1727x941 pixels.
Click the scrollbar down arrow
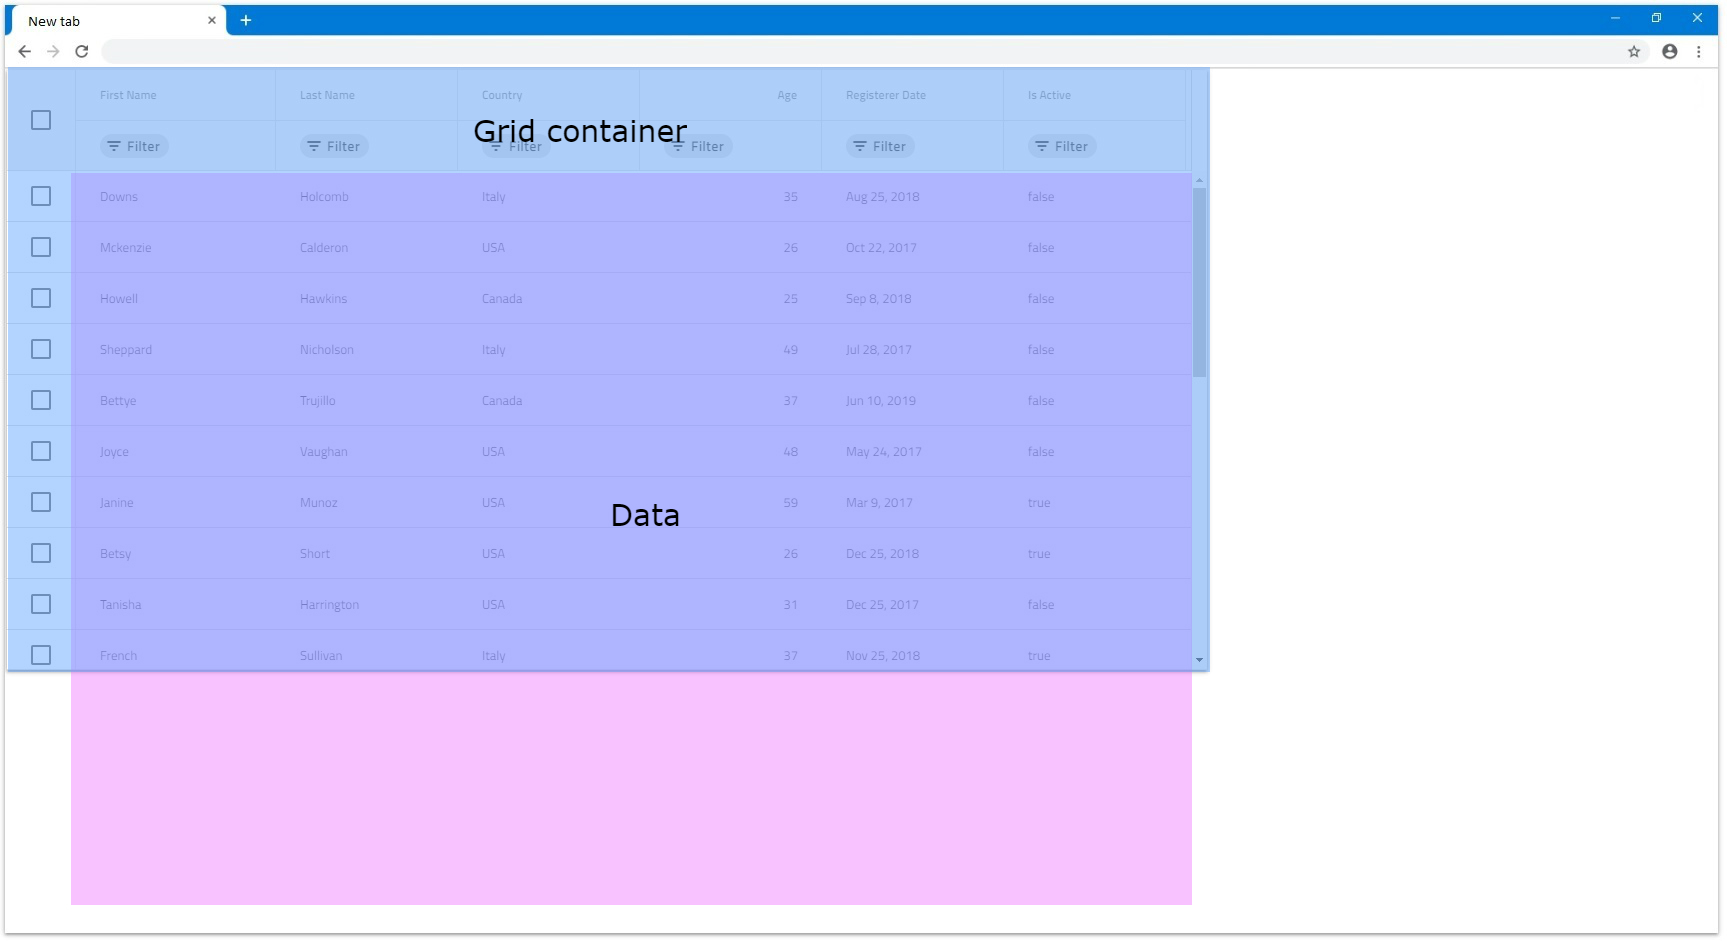coord(1199,660)
